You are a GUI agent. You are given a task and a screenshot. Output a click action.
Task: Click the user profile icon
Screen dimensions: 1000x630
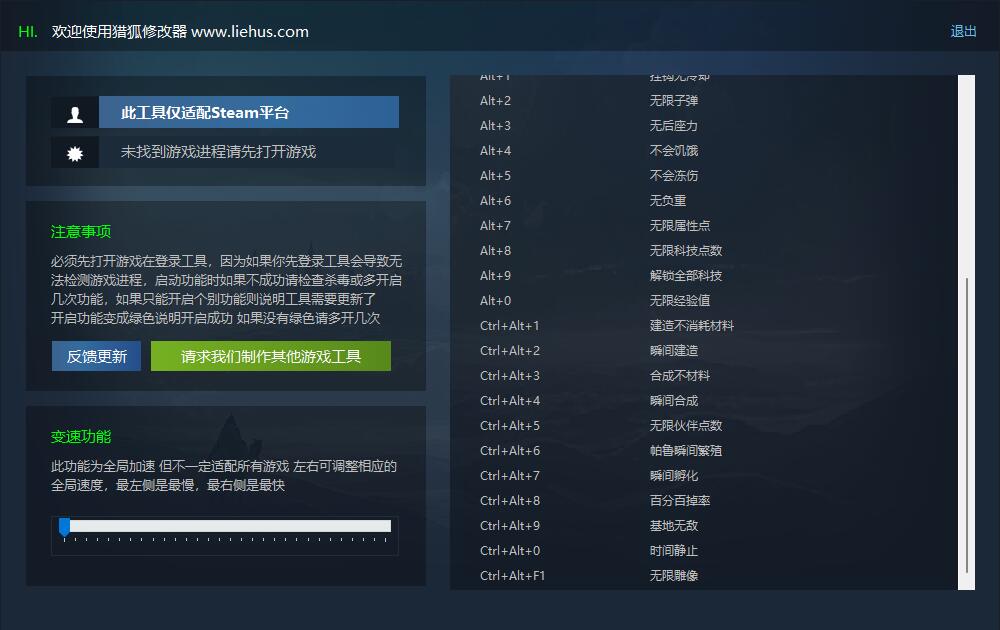point(75,114)
